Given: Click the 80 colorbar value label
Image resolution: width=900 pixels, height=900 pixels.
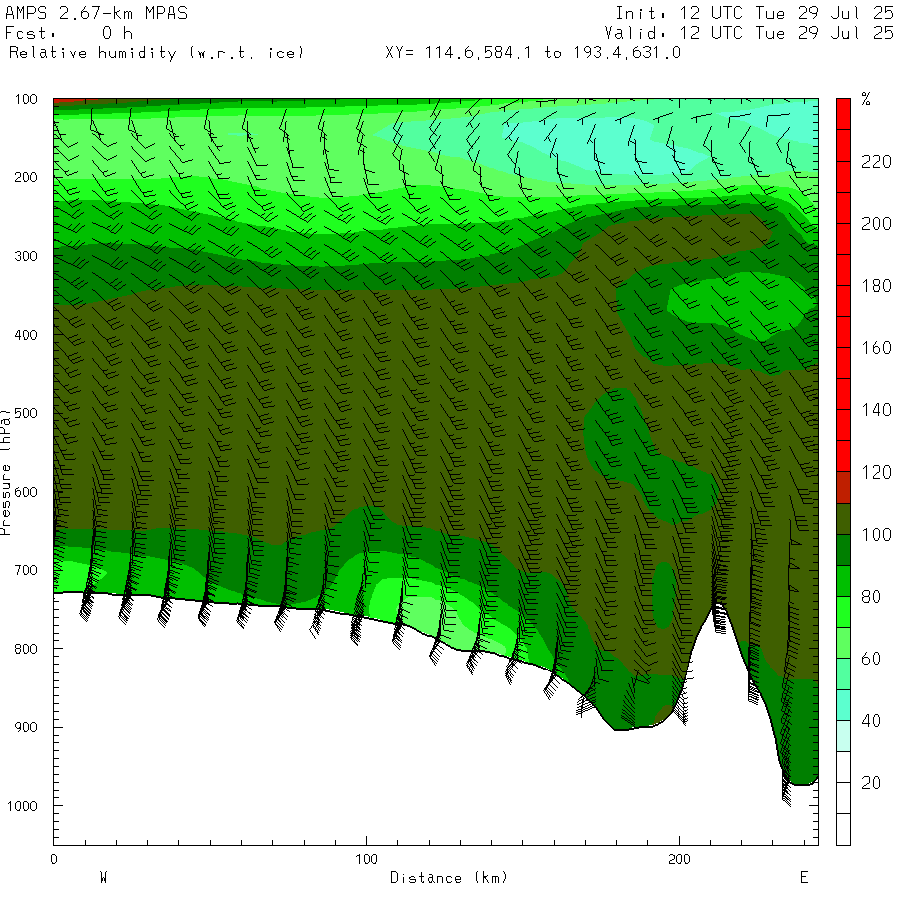Looking at the screenshot, I should pos(871,597).
